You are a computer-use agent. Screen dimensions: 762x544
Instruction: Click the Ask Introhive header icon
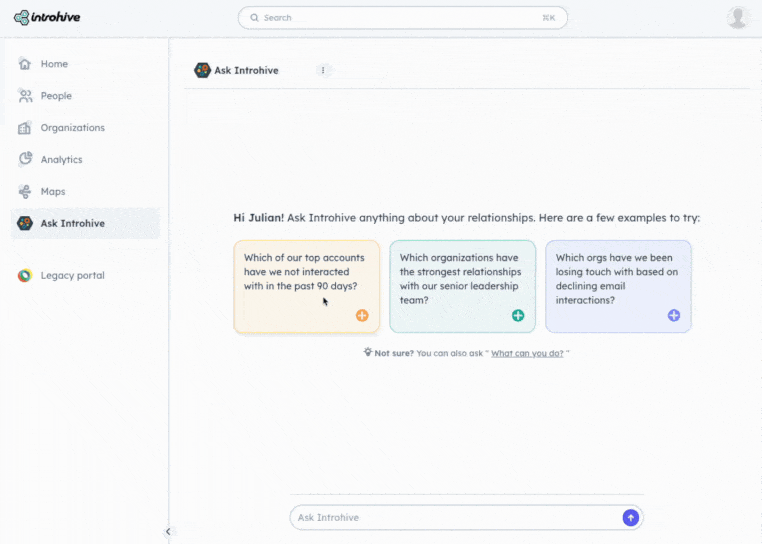[x=202, y=70]
